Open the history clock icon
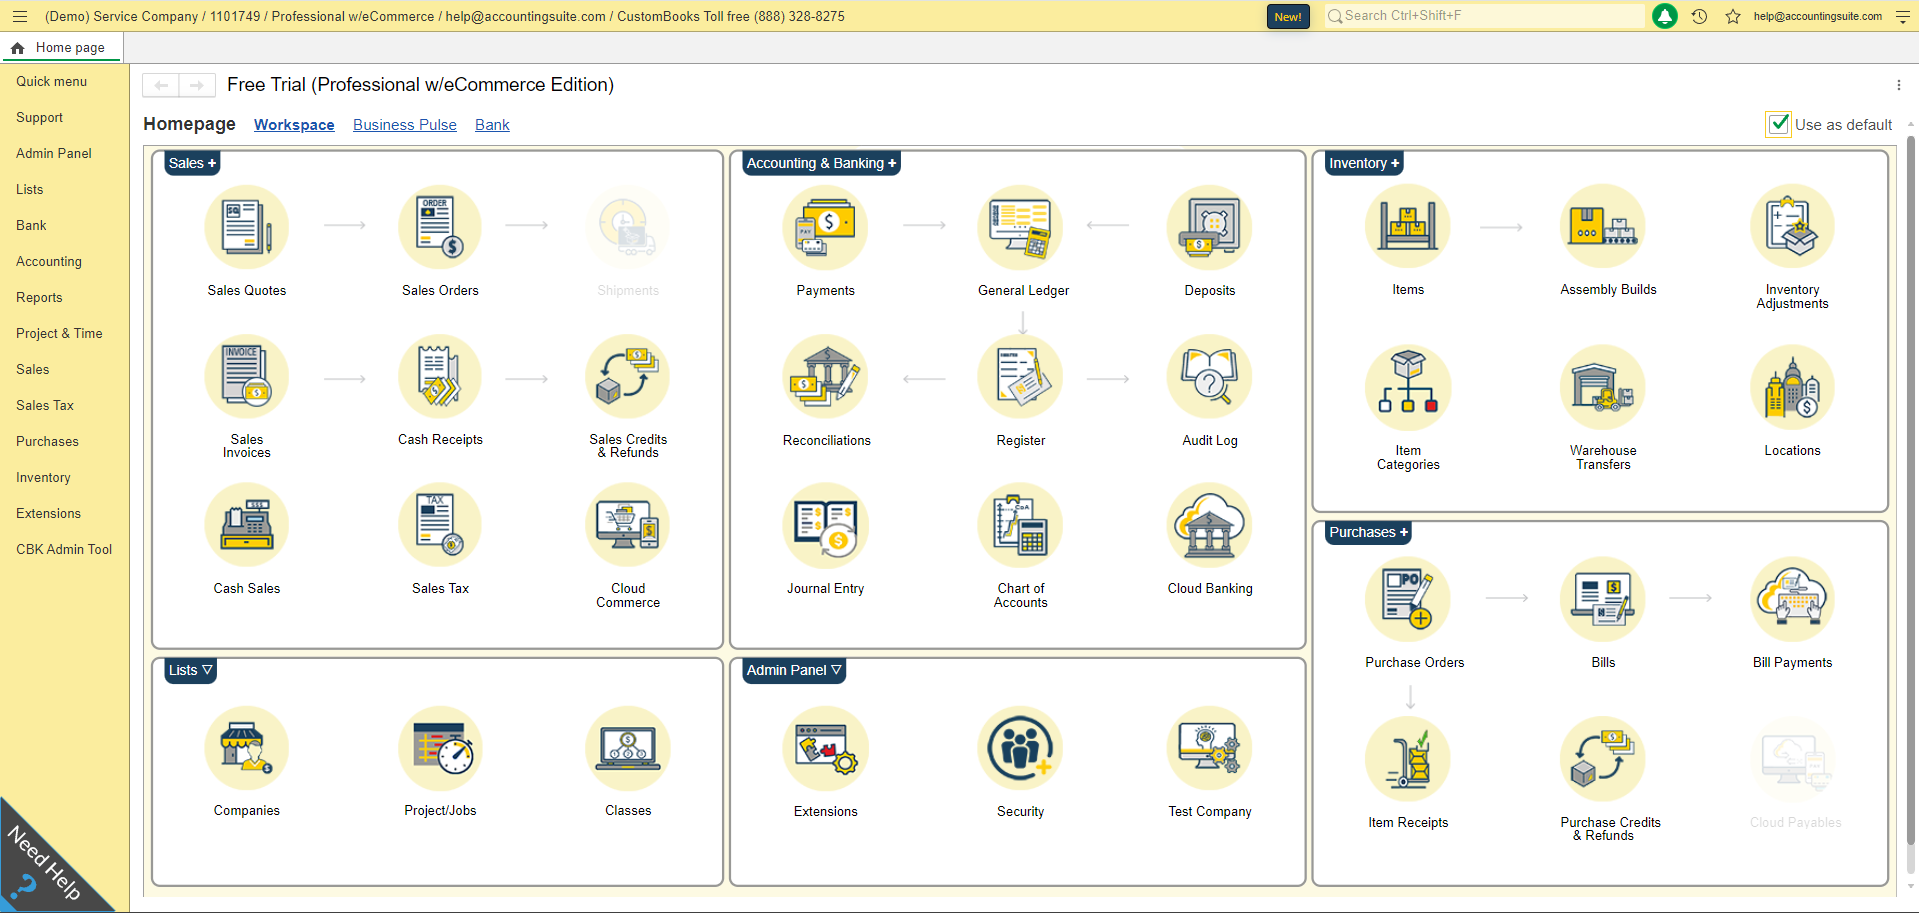 pyautogui.click(x=1699, y=16)
